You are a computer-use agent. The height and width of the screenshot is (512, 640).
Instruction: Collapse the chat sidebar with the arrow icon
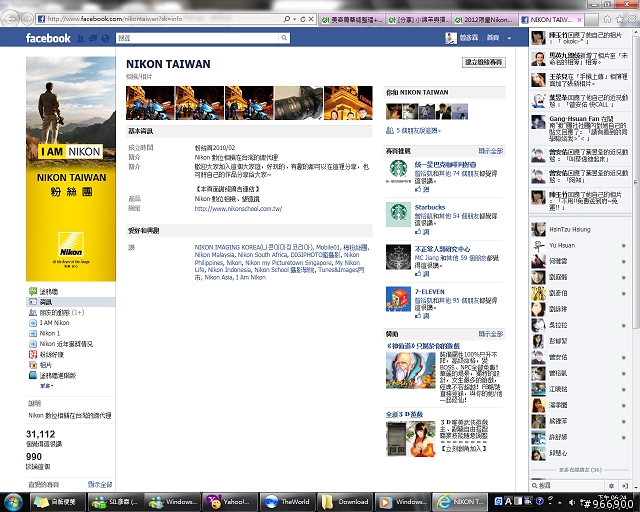coord(625,486)
